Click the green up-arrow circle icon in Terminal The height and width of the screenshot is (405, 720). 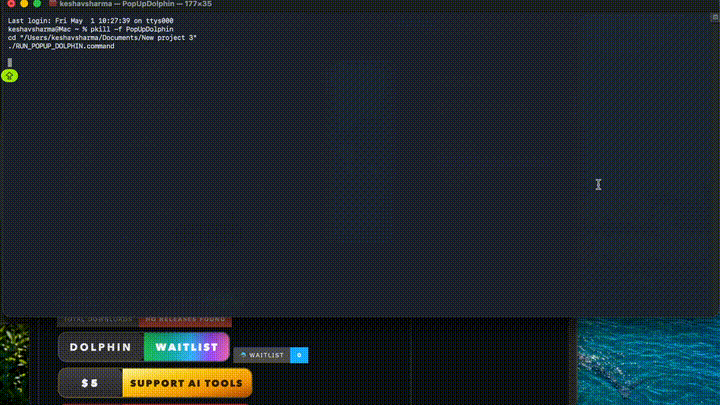pos(10,76)
